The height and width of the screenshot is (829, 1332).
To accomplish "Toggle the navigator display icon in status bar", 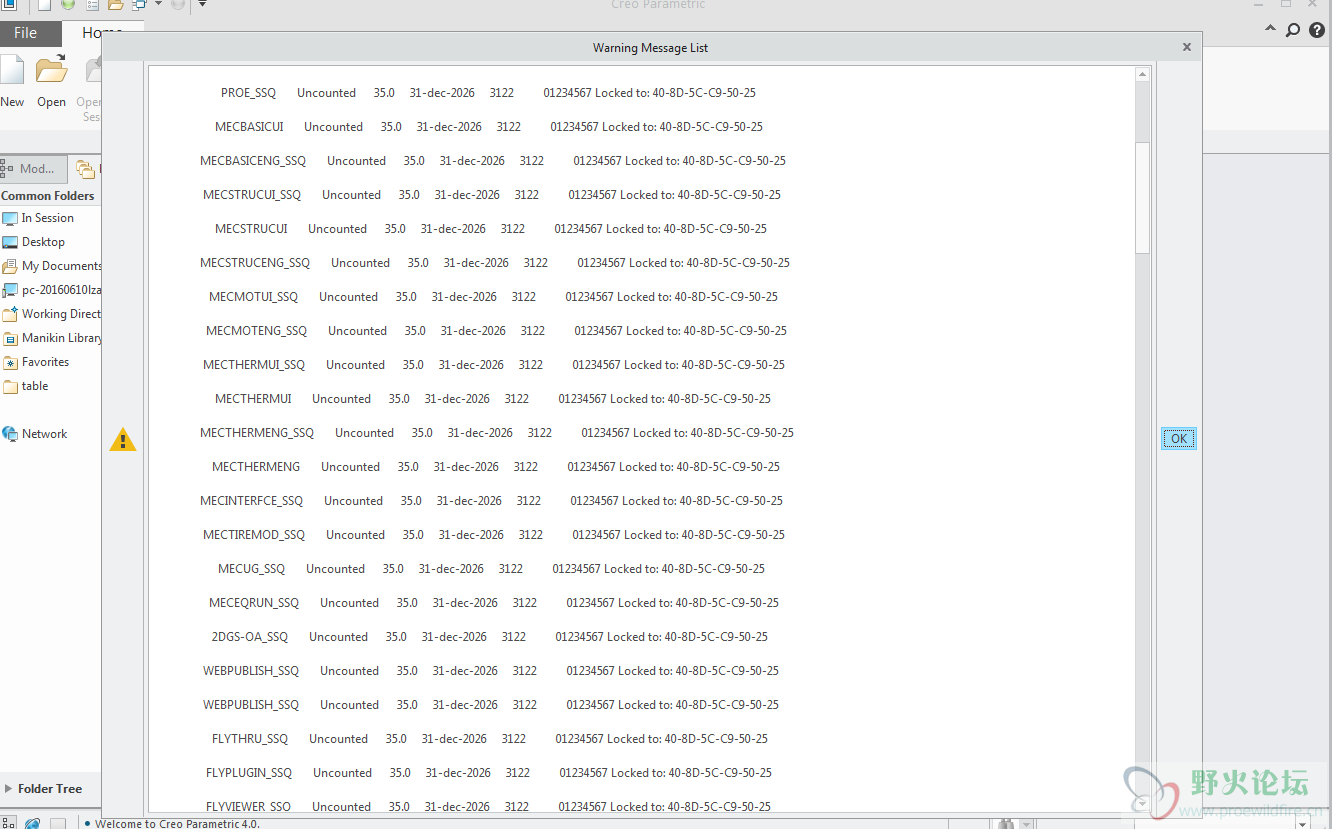I will point(8,823).
